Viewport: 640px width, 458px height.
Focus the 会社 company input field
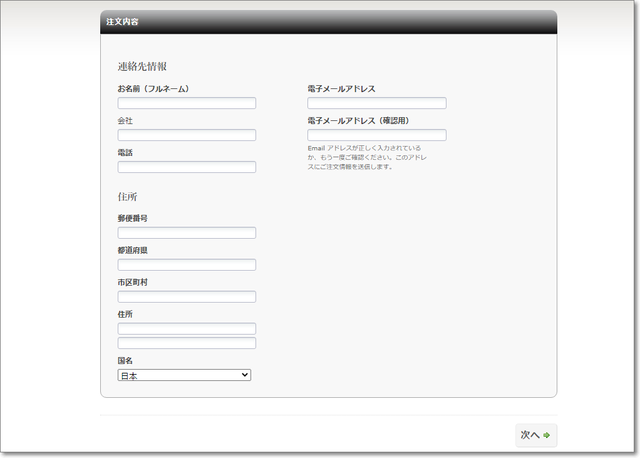187,135
